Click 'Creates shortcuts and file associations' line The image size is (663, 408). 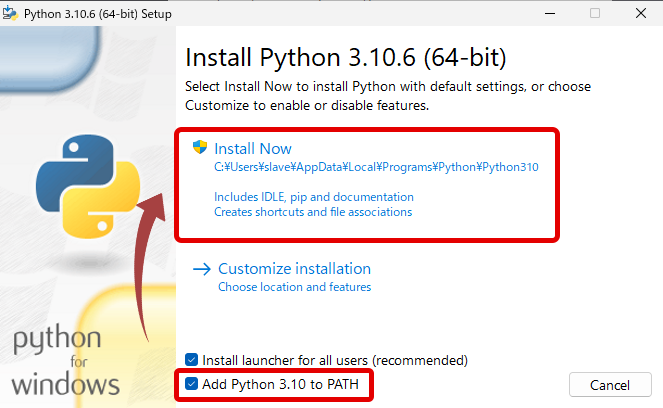click(313, 212)
